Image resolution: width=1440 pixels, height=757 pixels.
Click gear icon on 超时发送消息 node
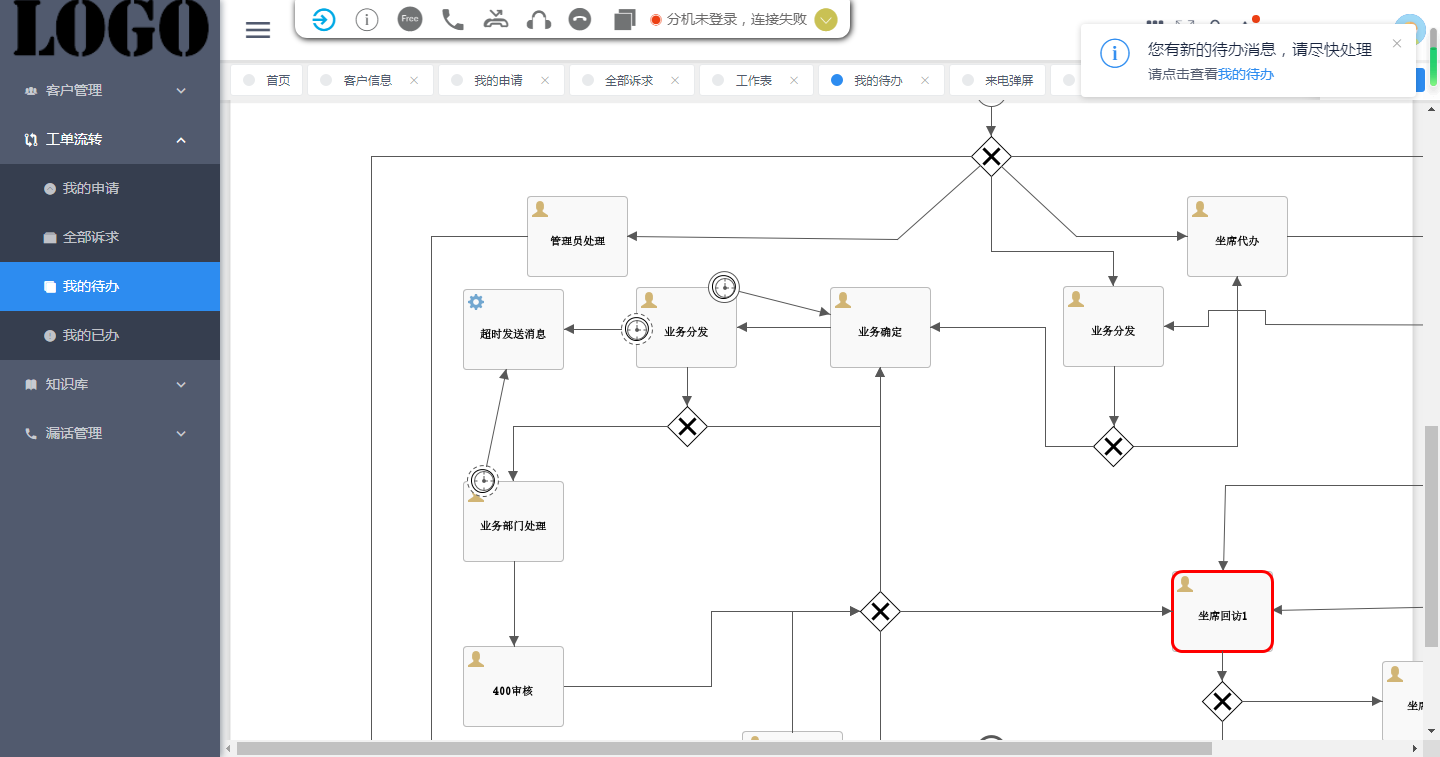476,302
